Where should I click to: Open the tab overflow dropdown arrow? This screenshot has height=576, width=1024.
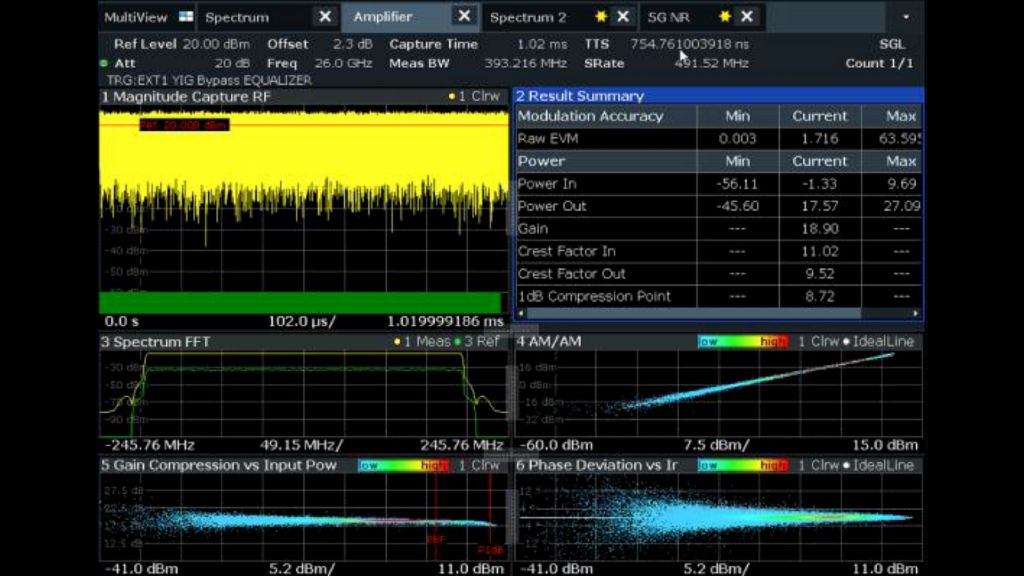coord(906,17)
